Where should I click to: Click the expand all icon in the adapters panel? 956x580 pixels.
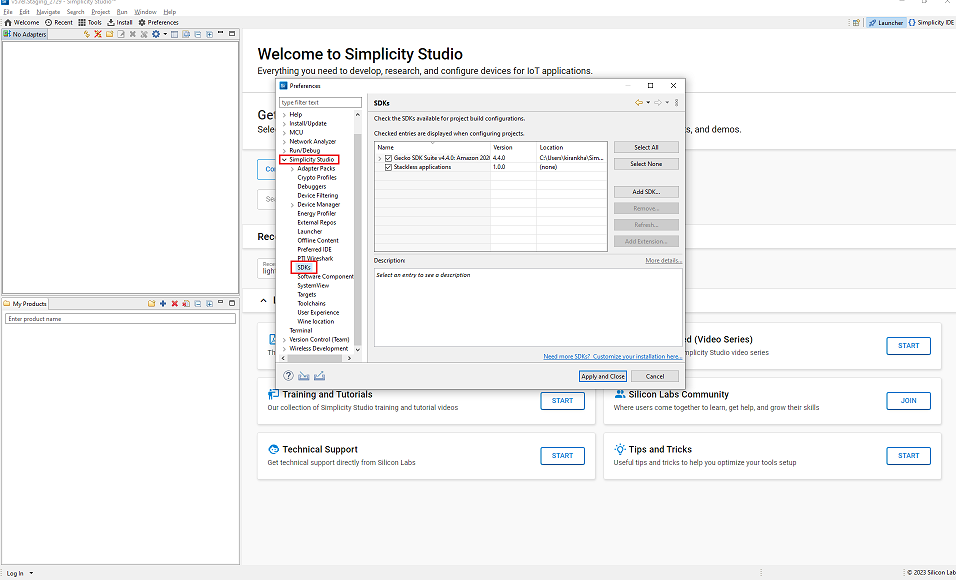pos(209,34)
